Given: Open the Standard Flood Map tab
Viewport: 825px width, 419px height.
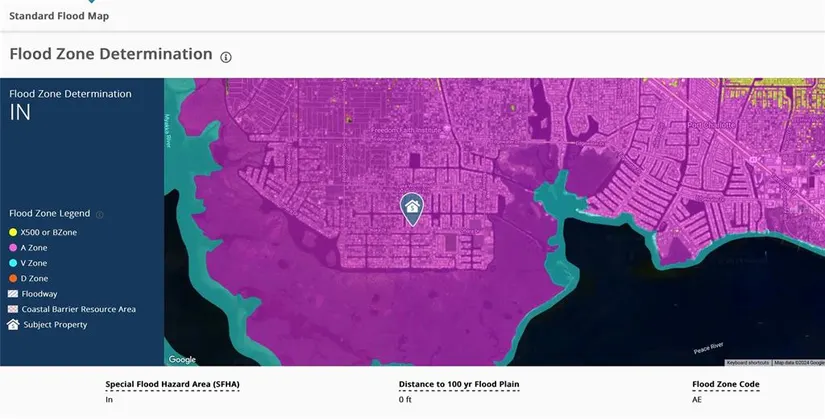Looking at the screenshot, I should tap(59, 16).
